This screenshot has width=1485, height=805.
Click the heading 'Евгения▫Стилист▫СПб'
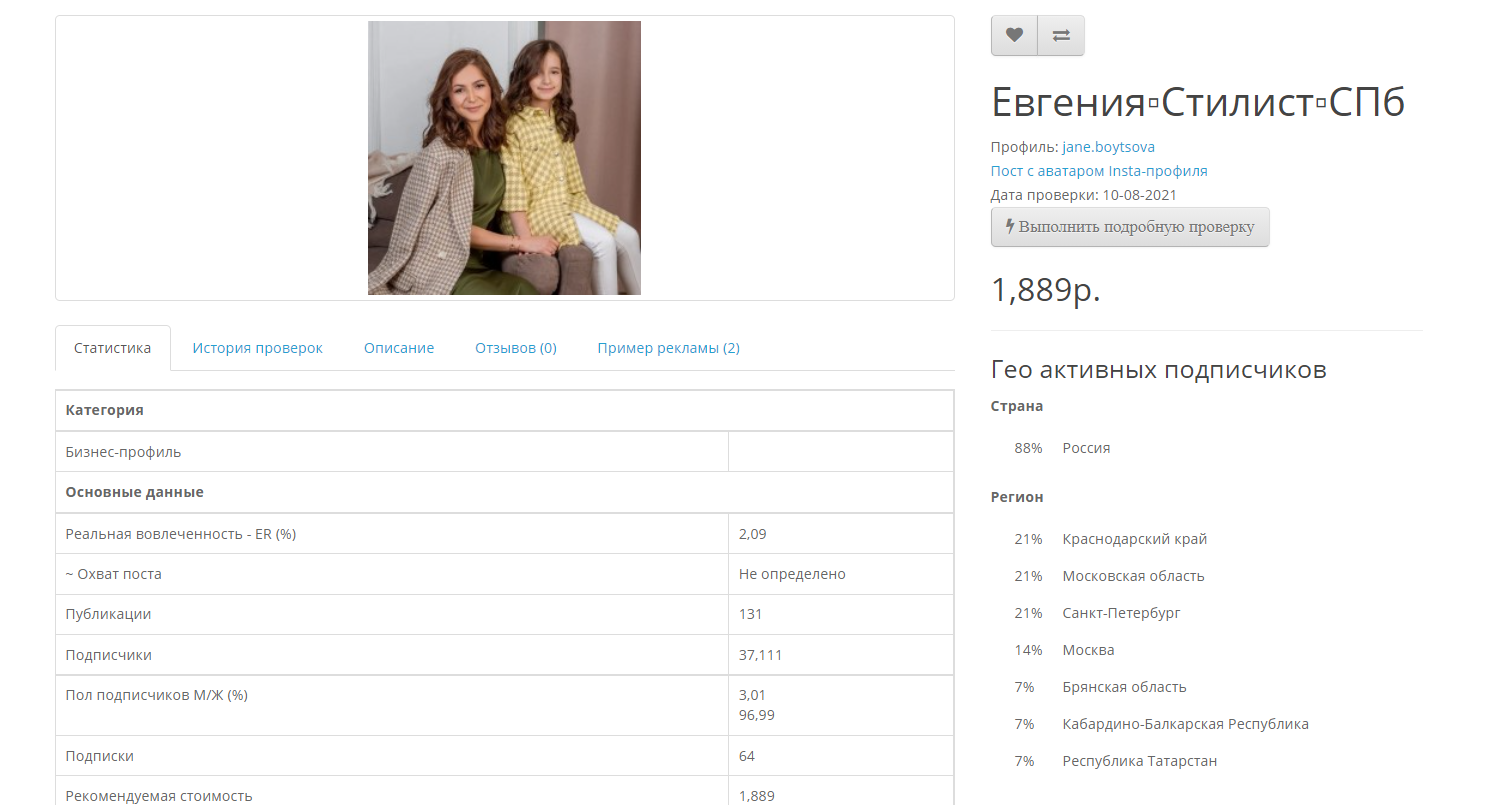click(x=1198, y=102)
